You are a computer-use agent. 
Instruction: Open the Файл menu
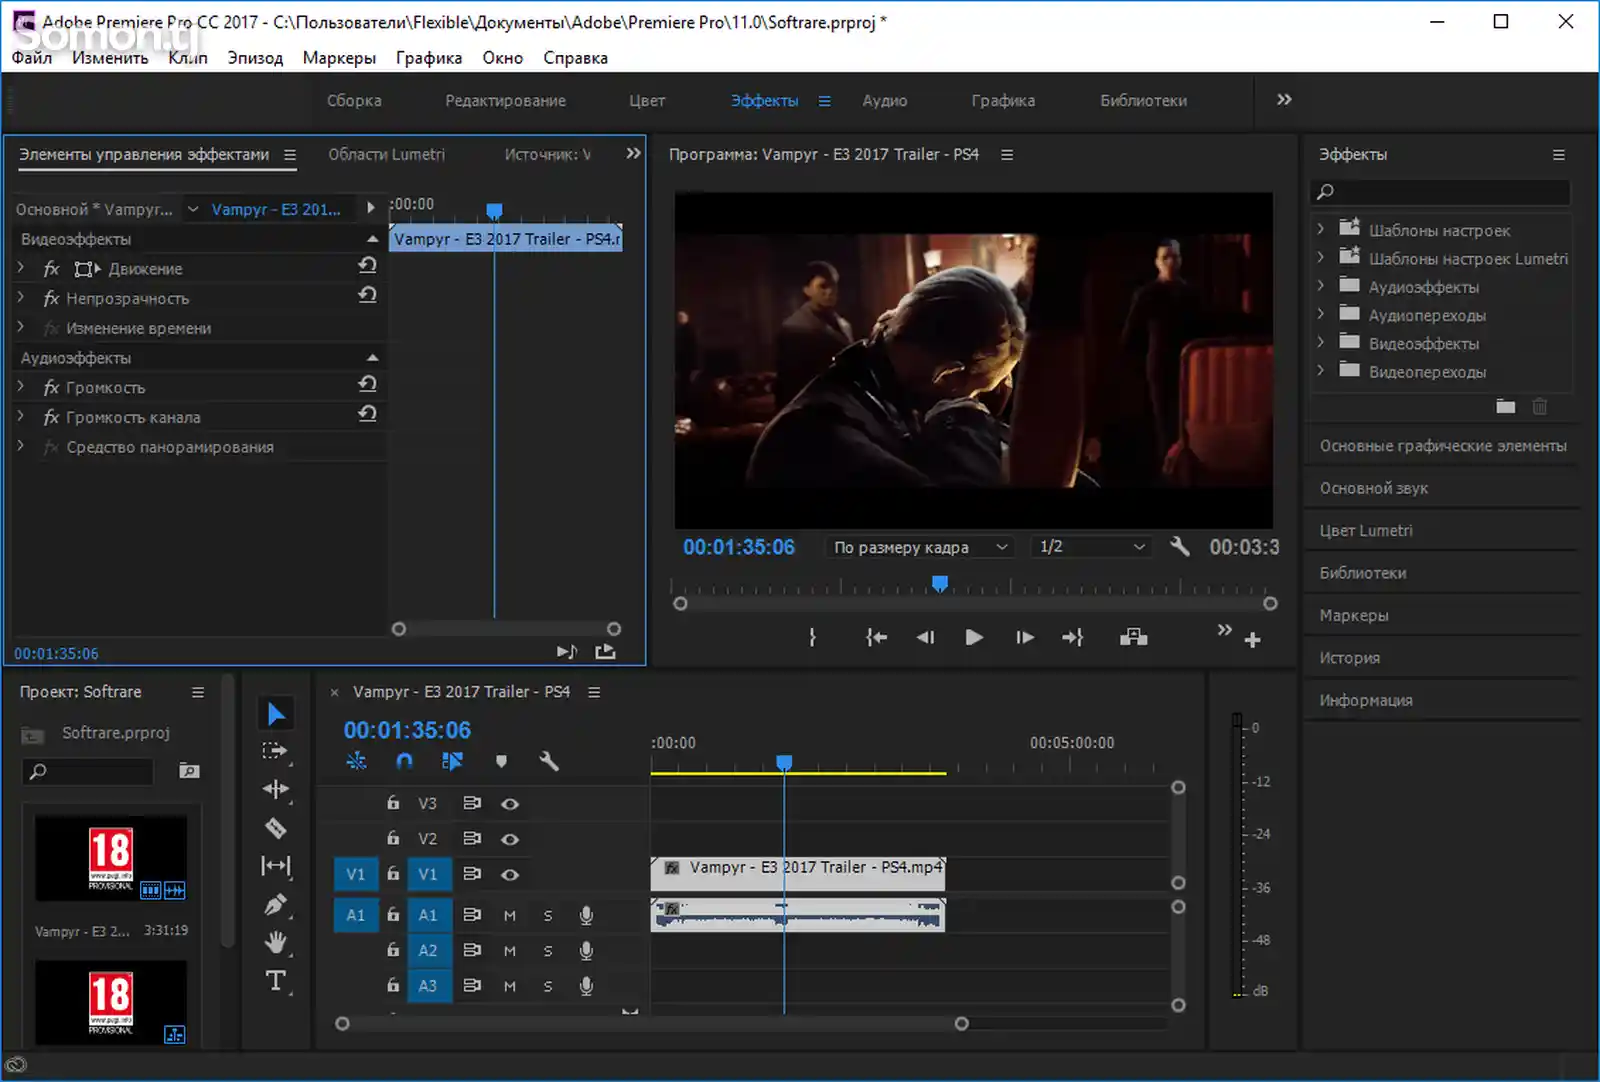click(32, 58)
